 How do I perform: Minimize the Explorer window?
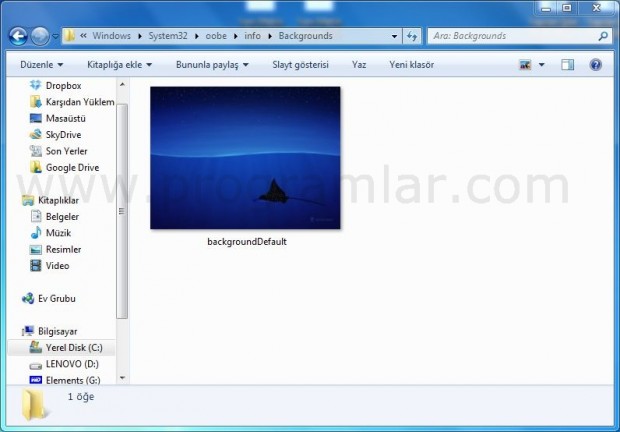[x=546, y=8]
